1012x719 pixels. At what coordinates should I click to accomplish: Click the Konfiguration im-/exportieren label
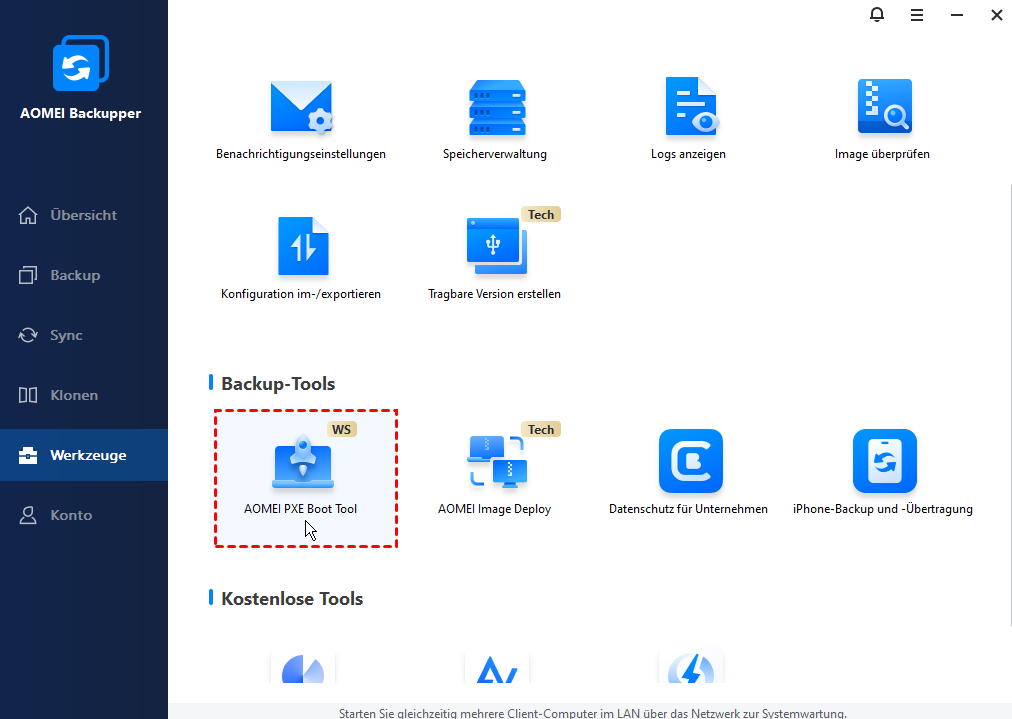coord(301,294)
